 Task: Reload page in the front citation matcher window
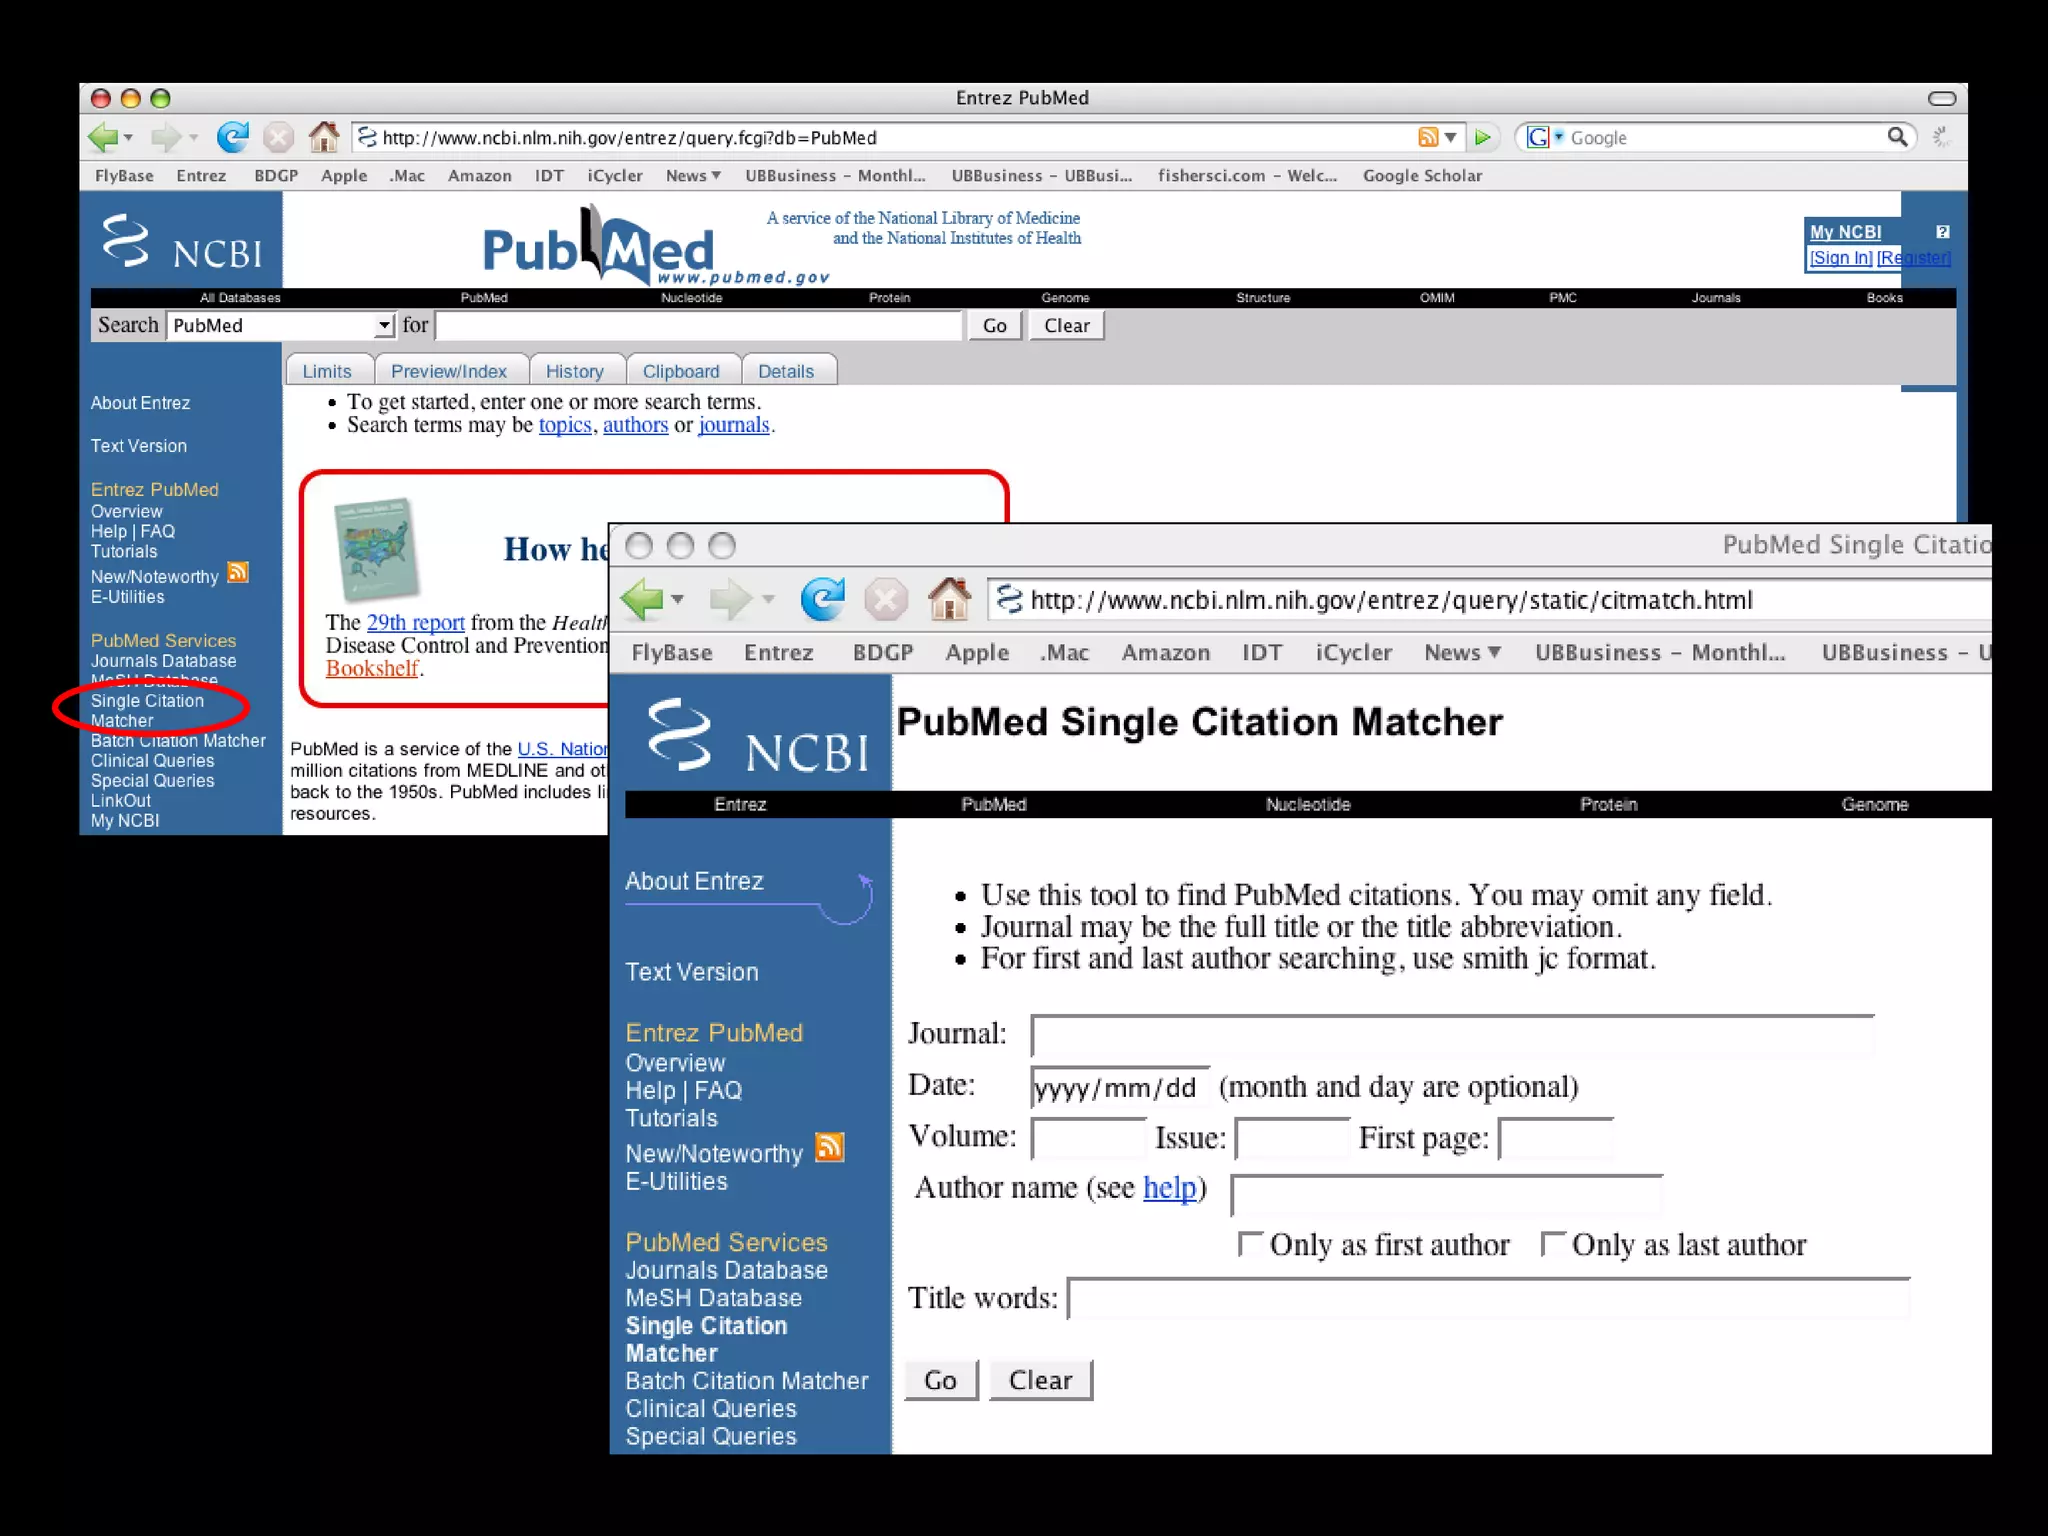tap(822, 600)
